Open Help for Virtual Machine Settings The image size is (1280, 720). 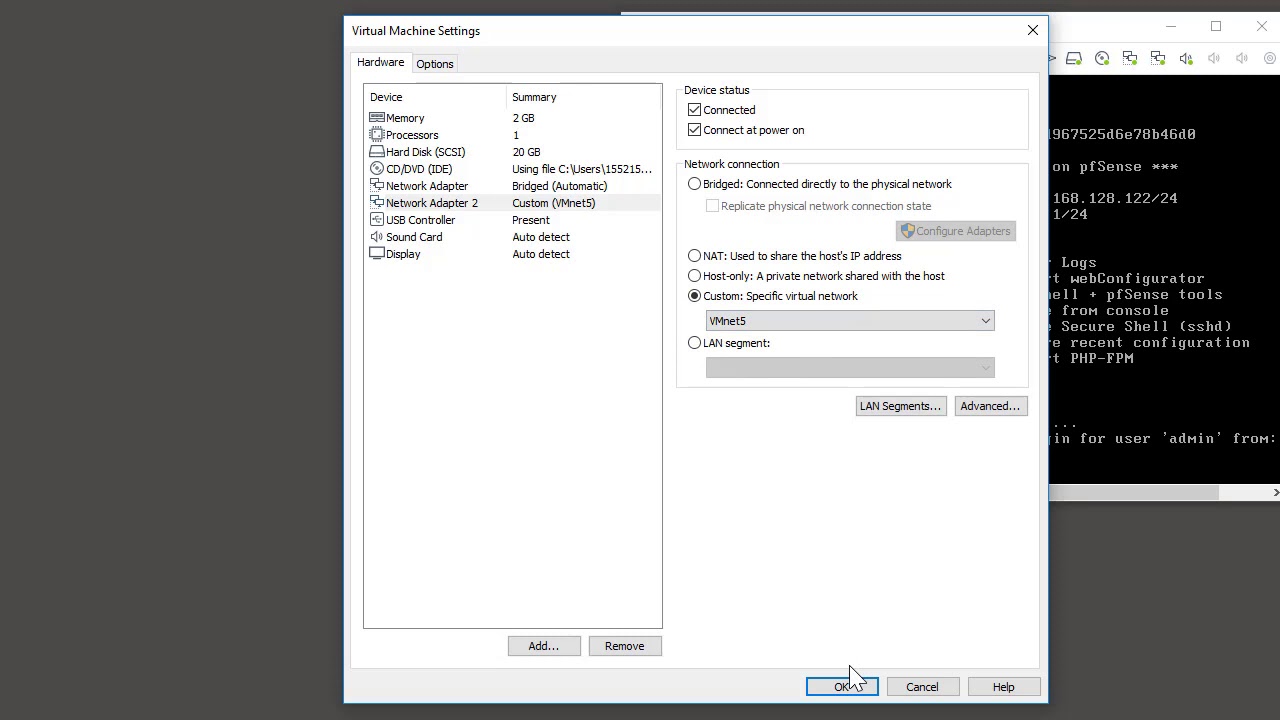pos(1004,687)
